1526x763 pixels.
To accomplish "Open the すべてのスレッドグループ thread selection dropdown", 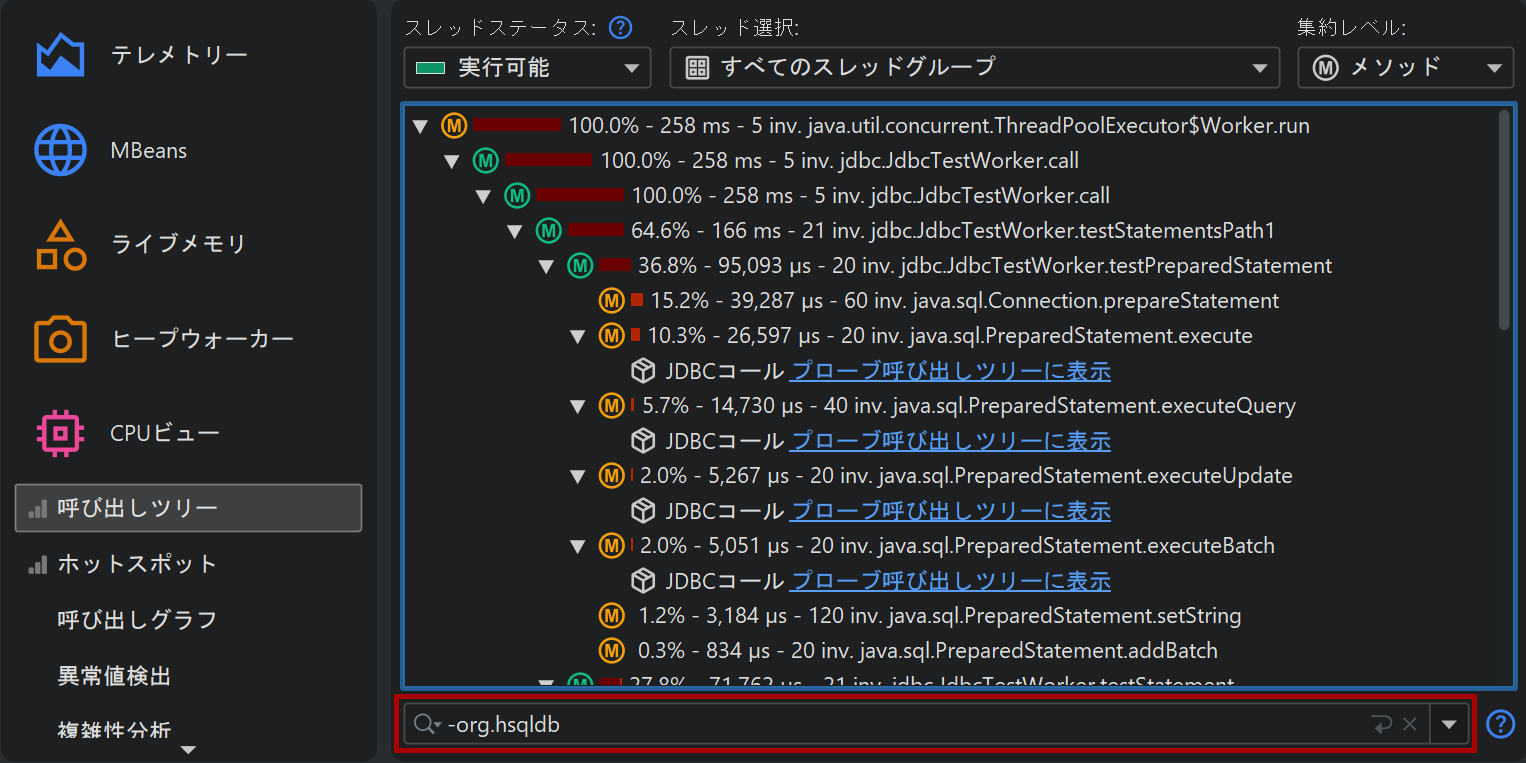I will tap(974, 68).
